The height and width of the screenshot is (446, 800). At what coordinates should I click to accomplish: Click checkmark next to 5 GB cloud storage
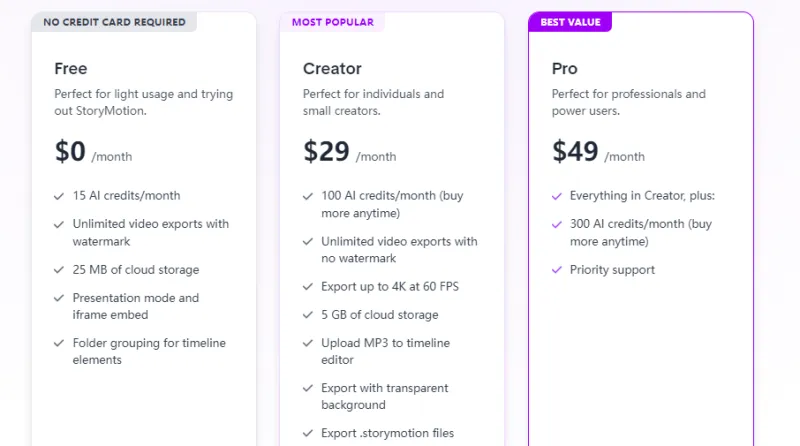coord(308,315)
